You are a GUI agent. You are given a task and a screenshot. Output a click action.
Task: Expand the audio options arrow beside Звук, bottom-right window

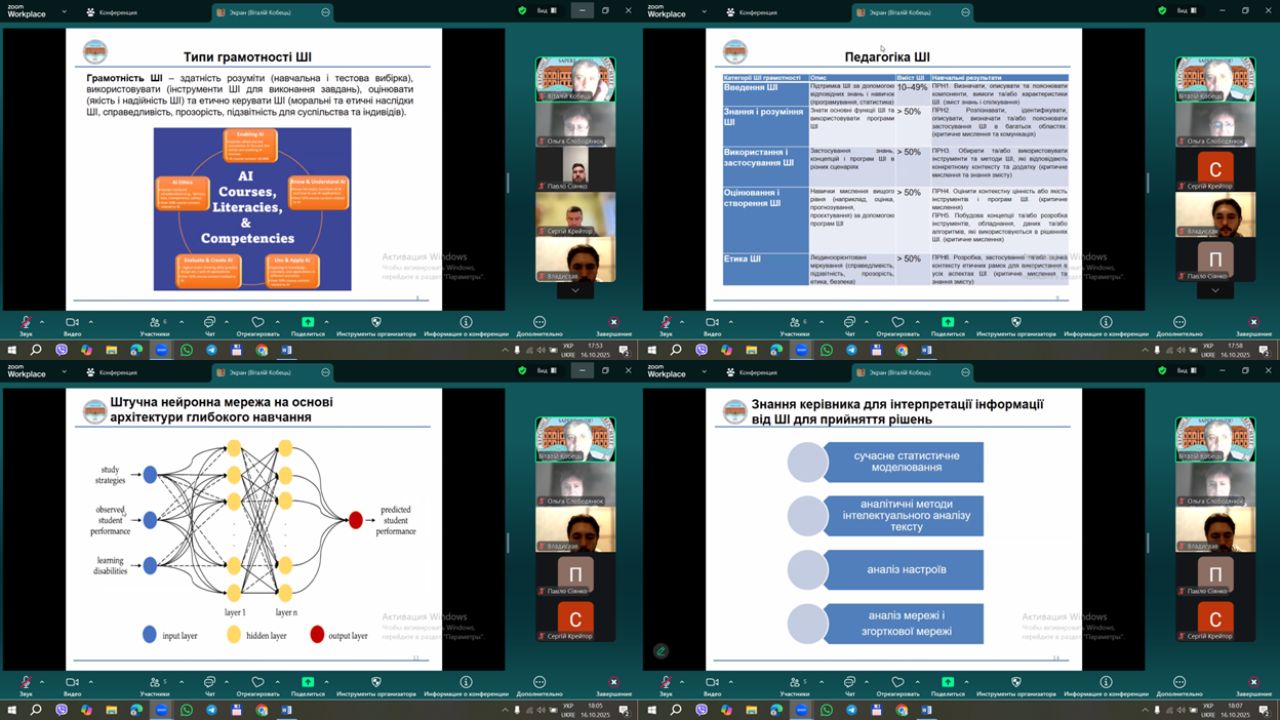coord(685,682)
